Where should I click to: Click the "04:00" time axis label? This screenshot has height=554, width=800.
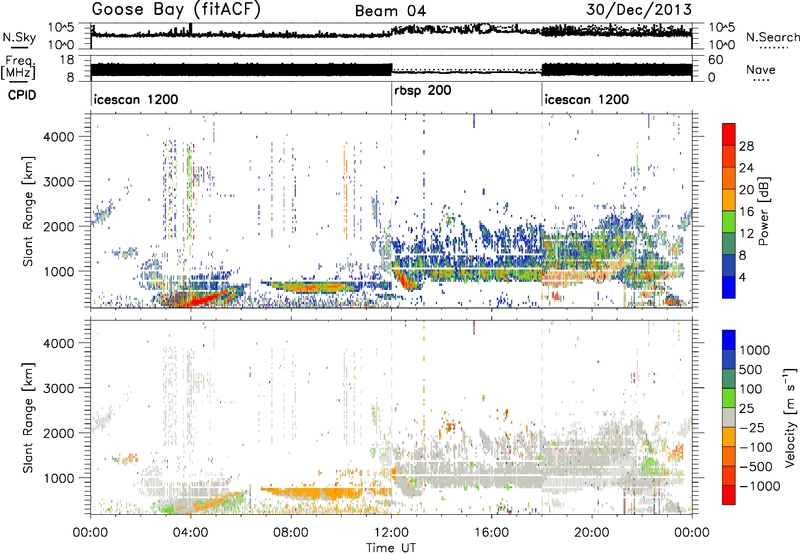tap(191, 533)
